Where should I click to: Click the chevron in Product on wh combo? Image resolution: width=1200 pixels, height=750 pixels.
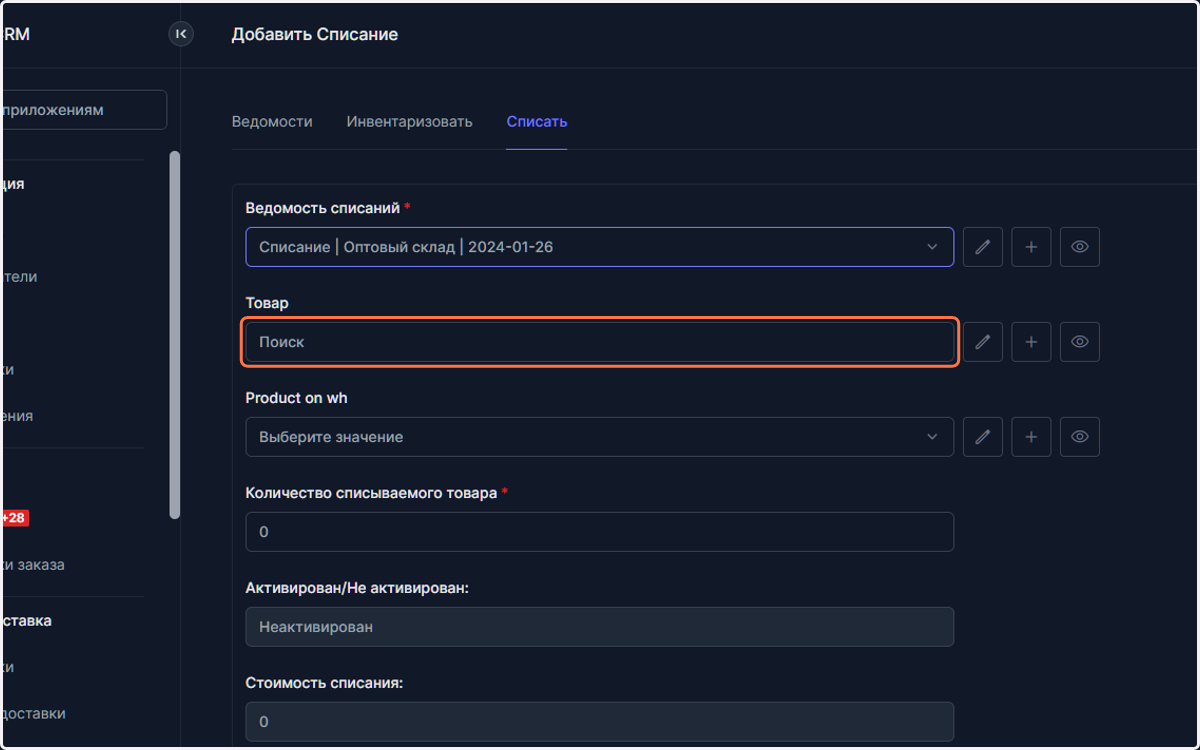tap(932, 437)
